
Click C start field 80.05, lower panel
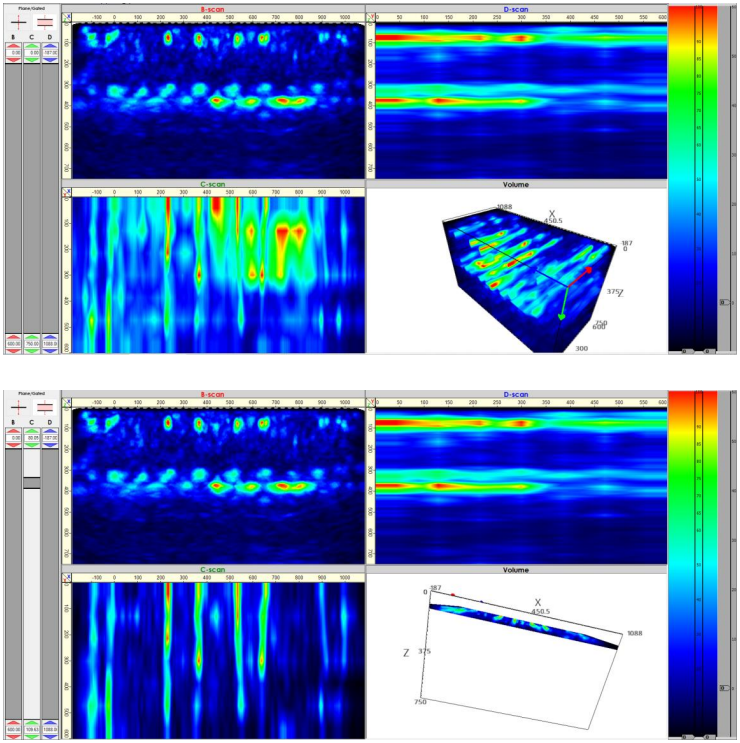coord(32,438)
